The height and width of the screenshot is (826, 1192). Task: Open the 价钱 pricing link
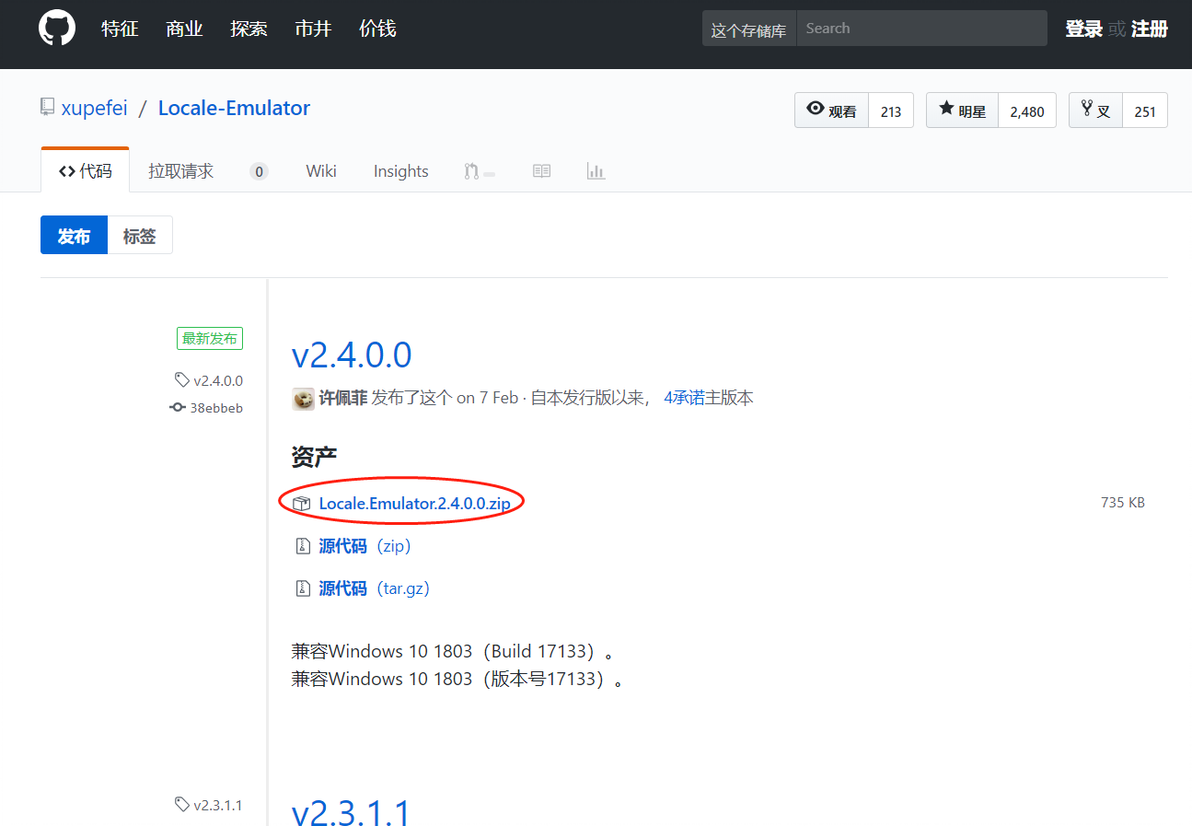point(378,29)
